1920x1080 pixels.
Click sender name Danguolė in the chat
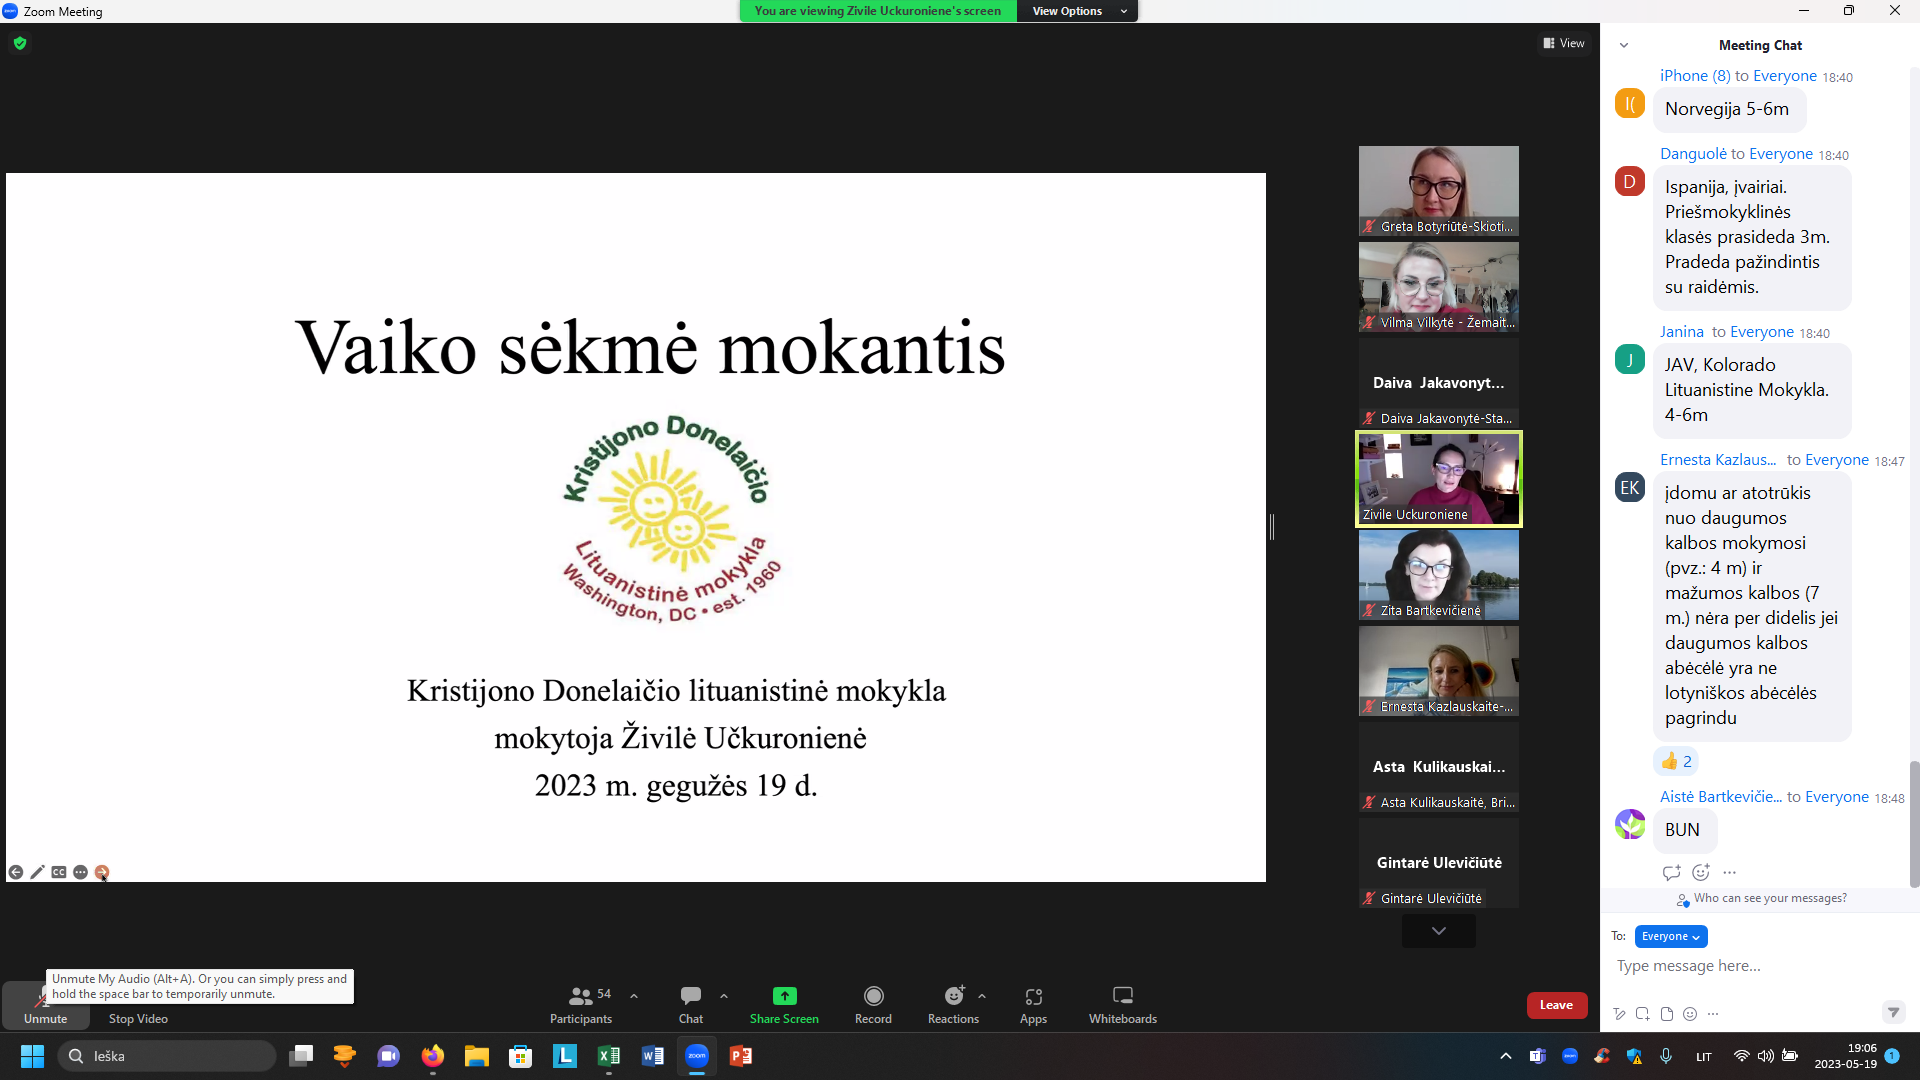[1693, 154]
